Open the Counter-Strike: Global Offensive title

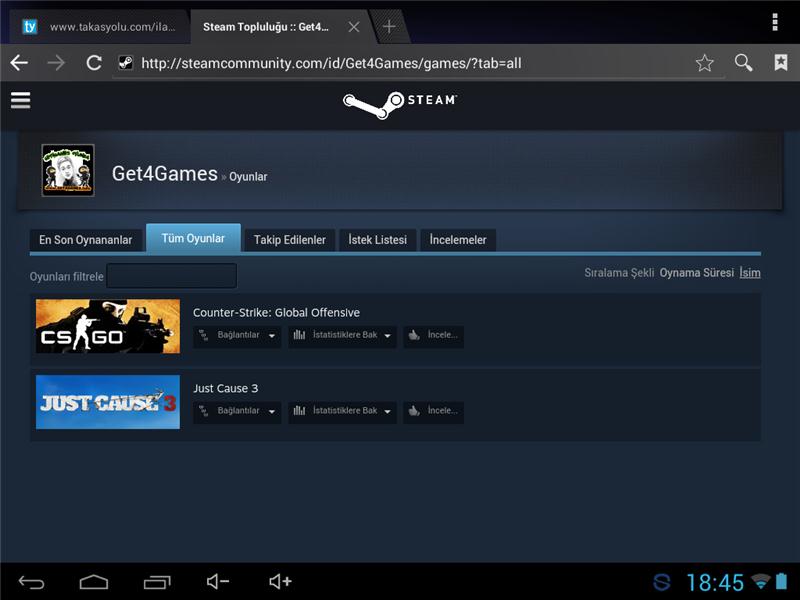click(276, 312)
